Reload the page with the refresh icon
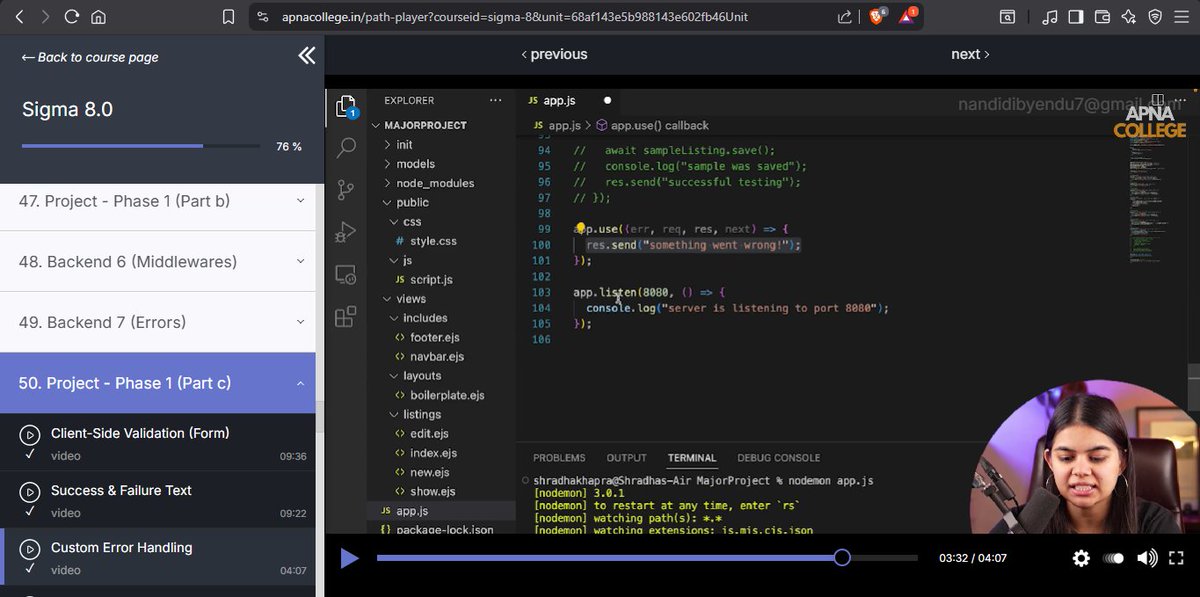Screen dimensions: 1200x597 pyautogui.click(x=71, y=17)
